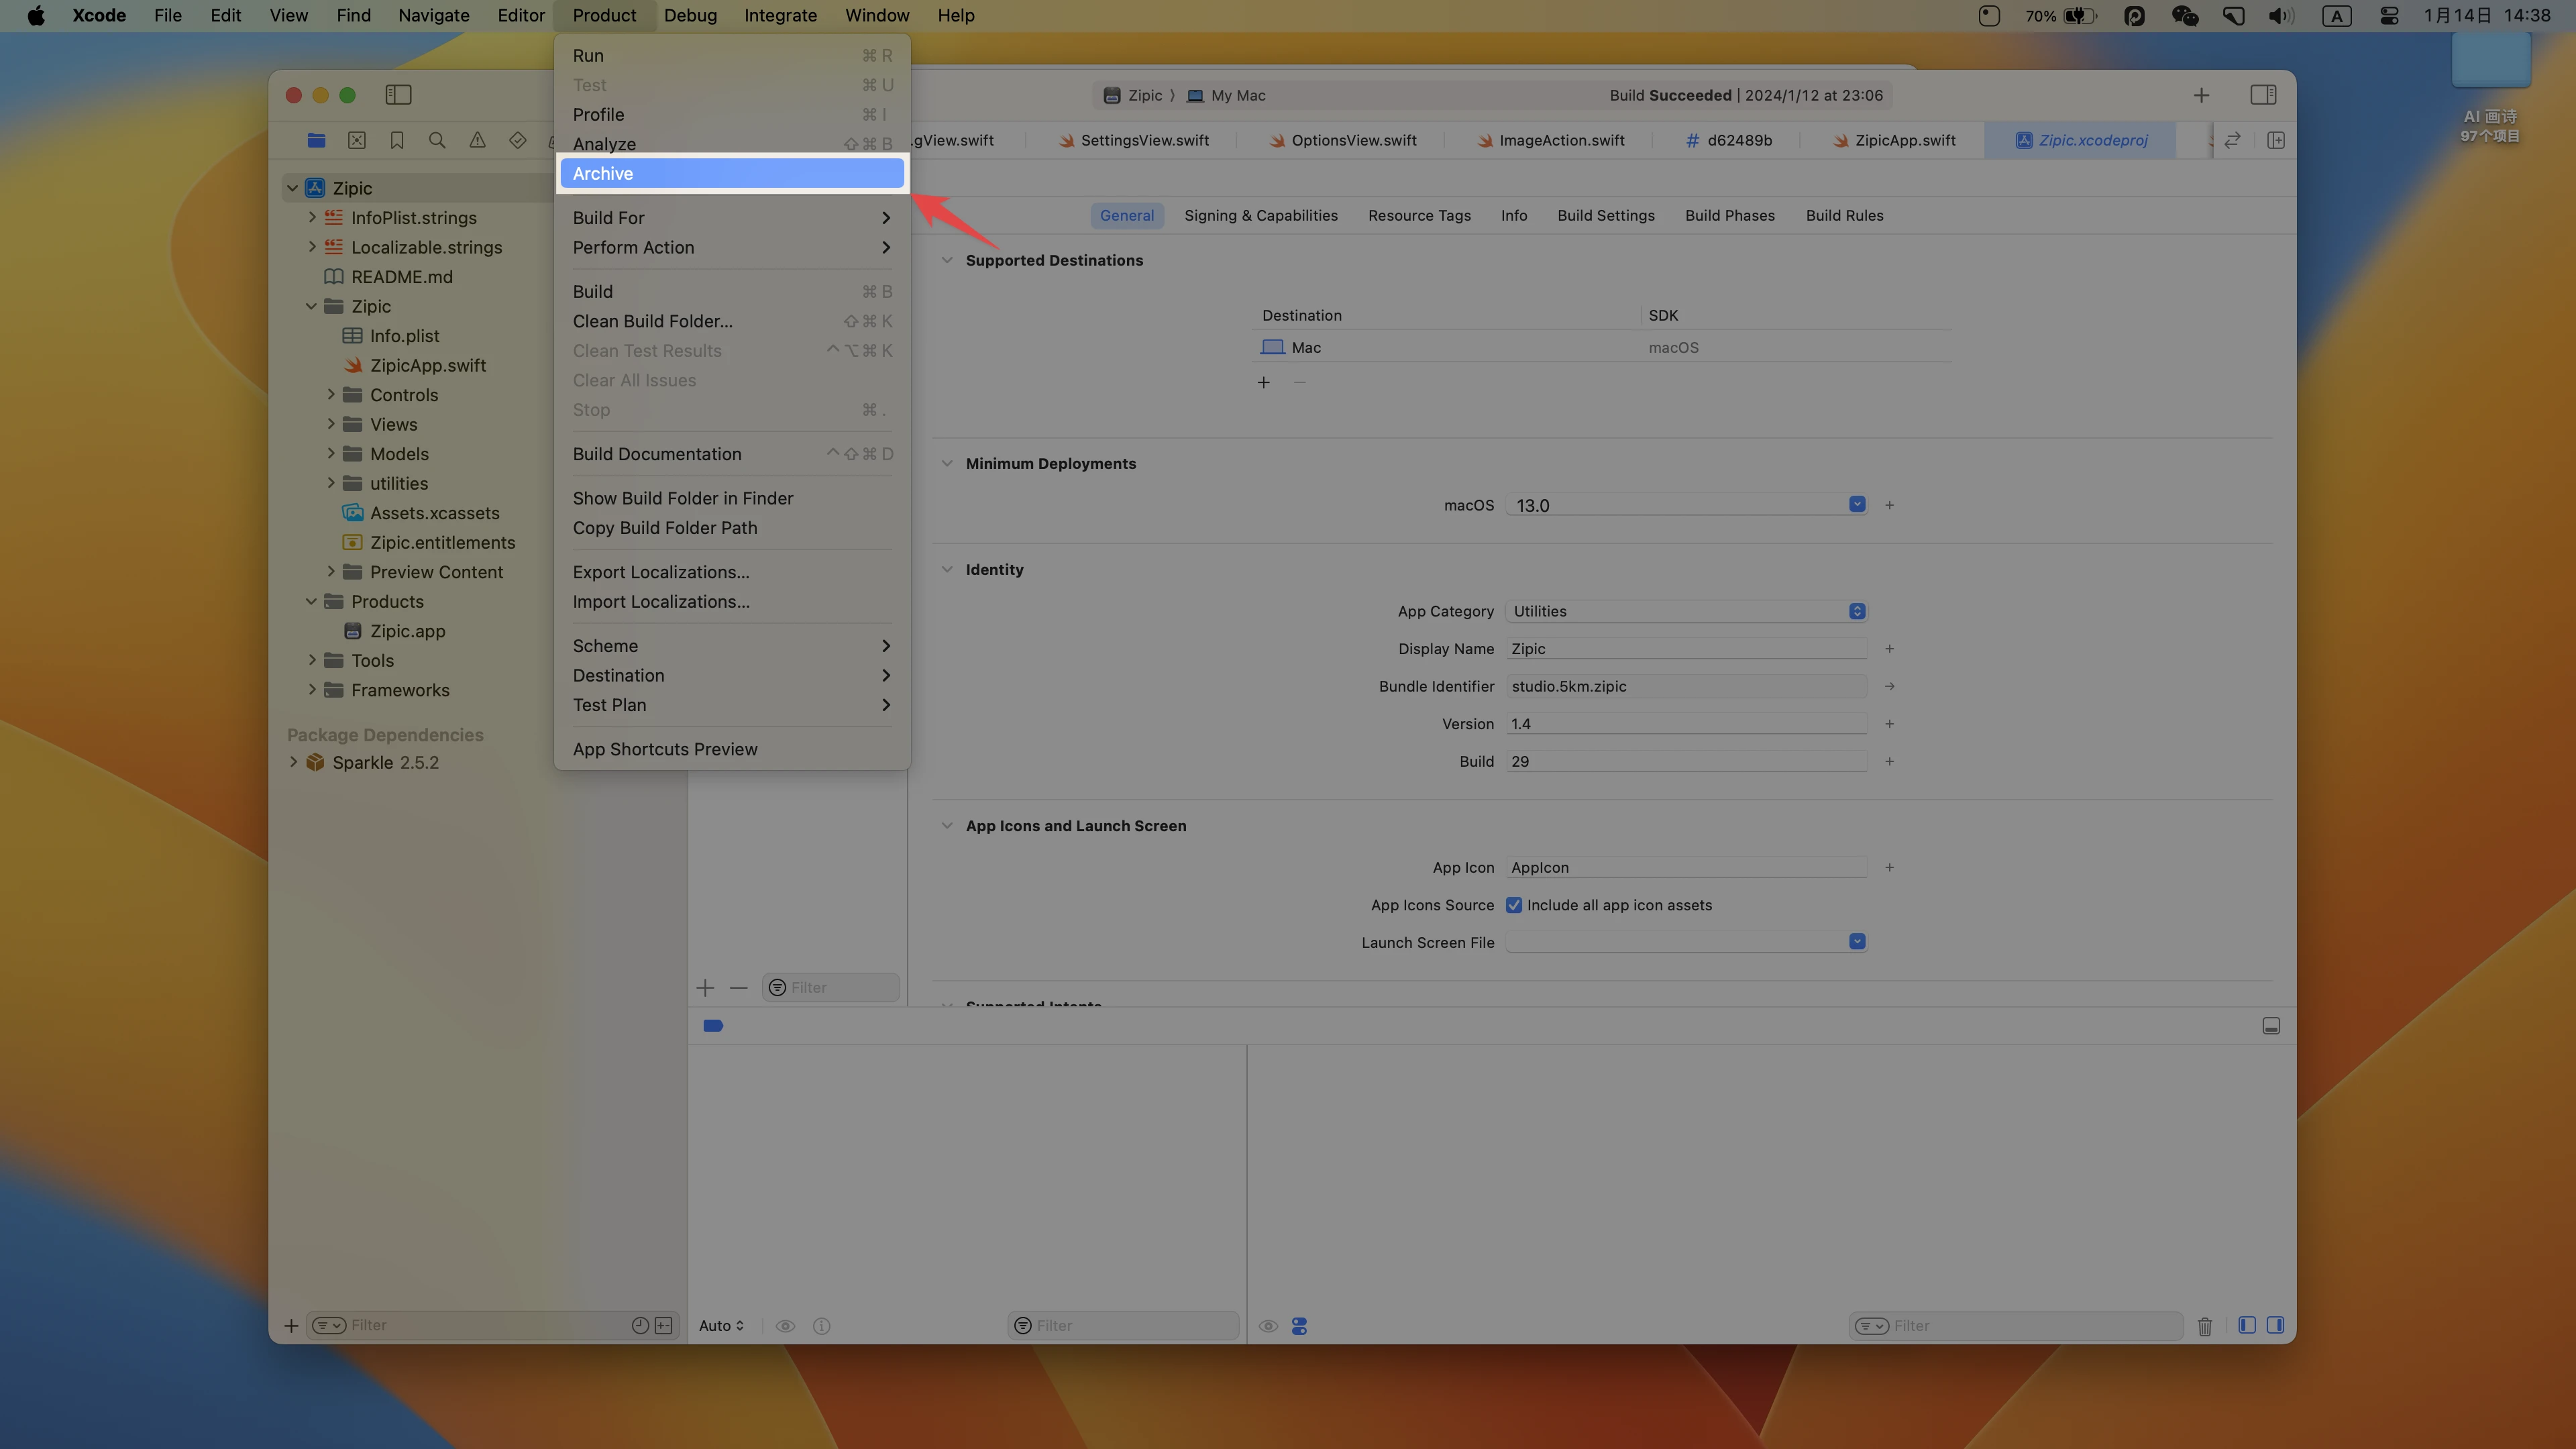The height and width of the screenshot is (1449, 2576).
Task: Toggle Quick Look eye icon in variables bar
Action: (x=785, y=1326)
